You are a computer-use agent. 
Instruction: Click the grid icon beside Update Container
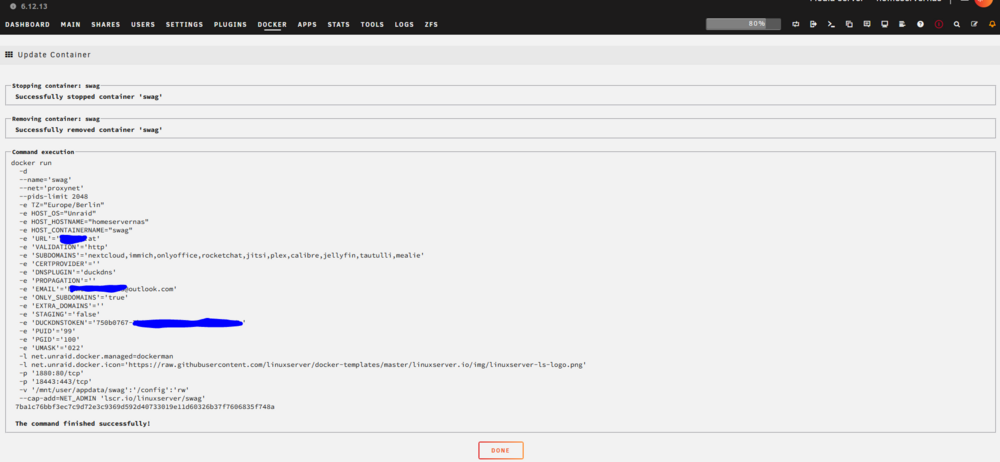tap(9, 54)
